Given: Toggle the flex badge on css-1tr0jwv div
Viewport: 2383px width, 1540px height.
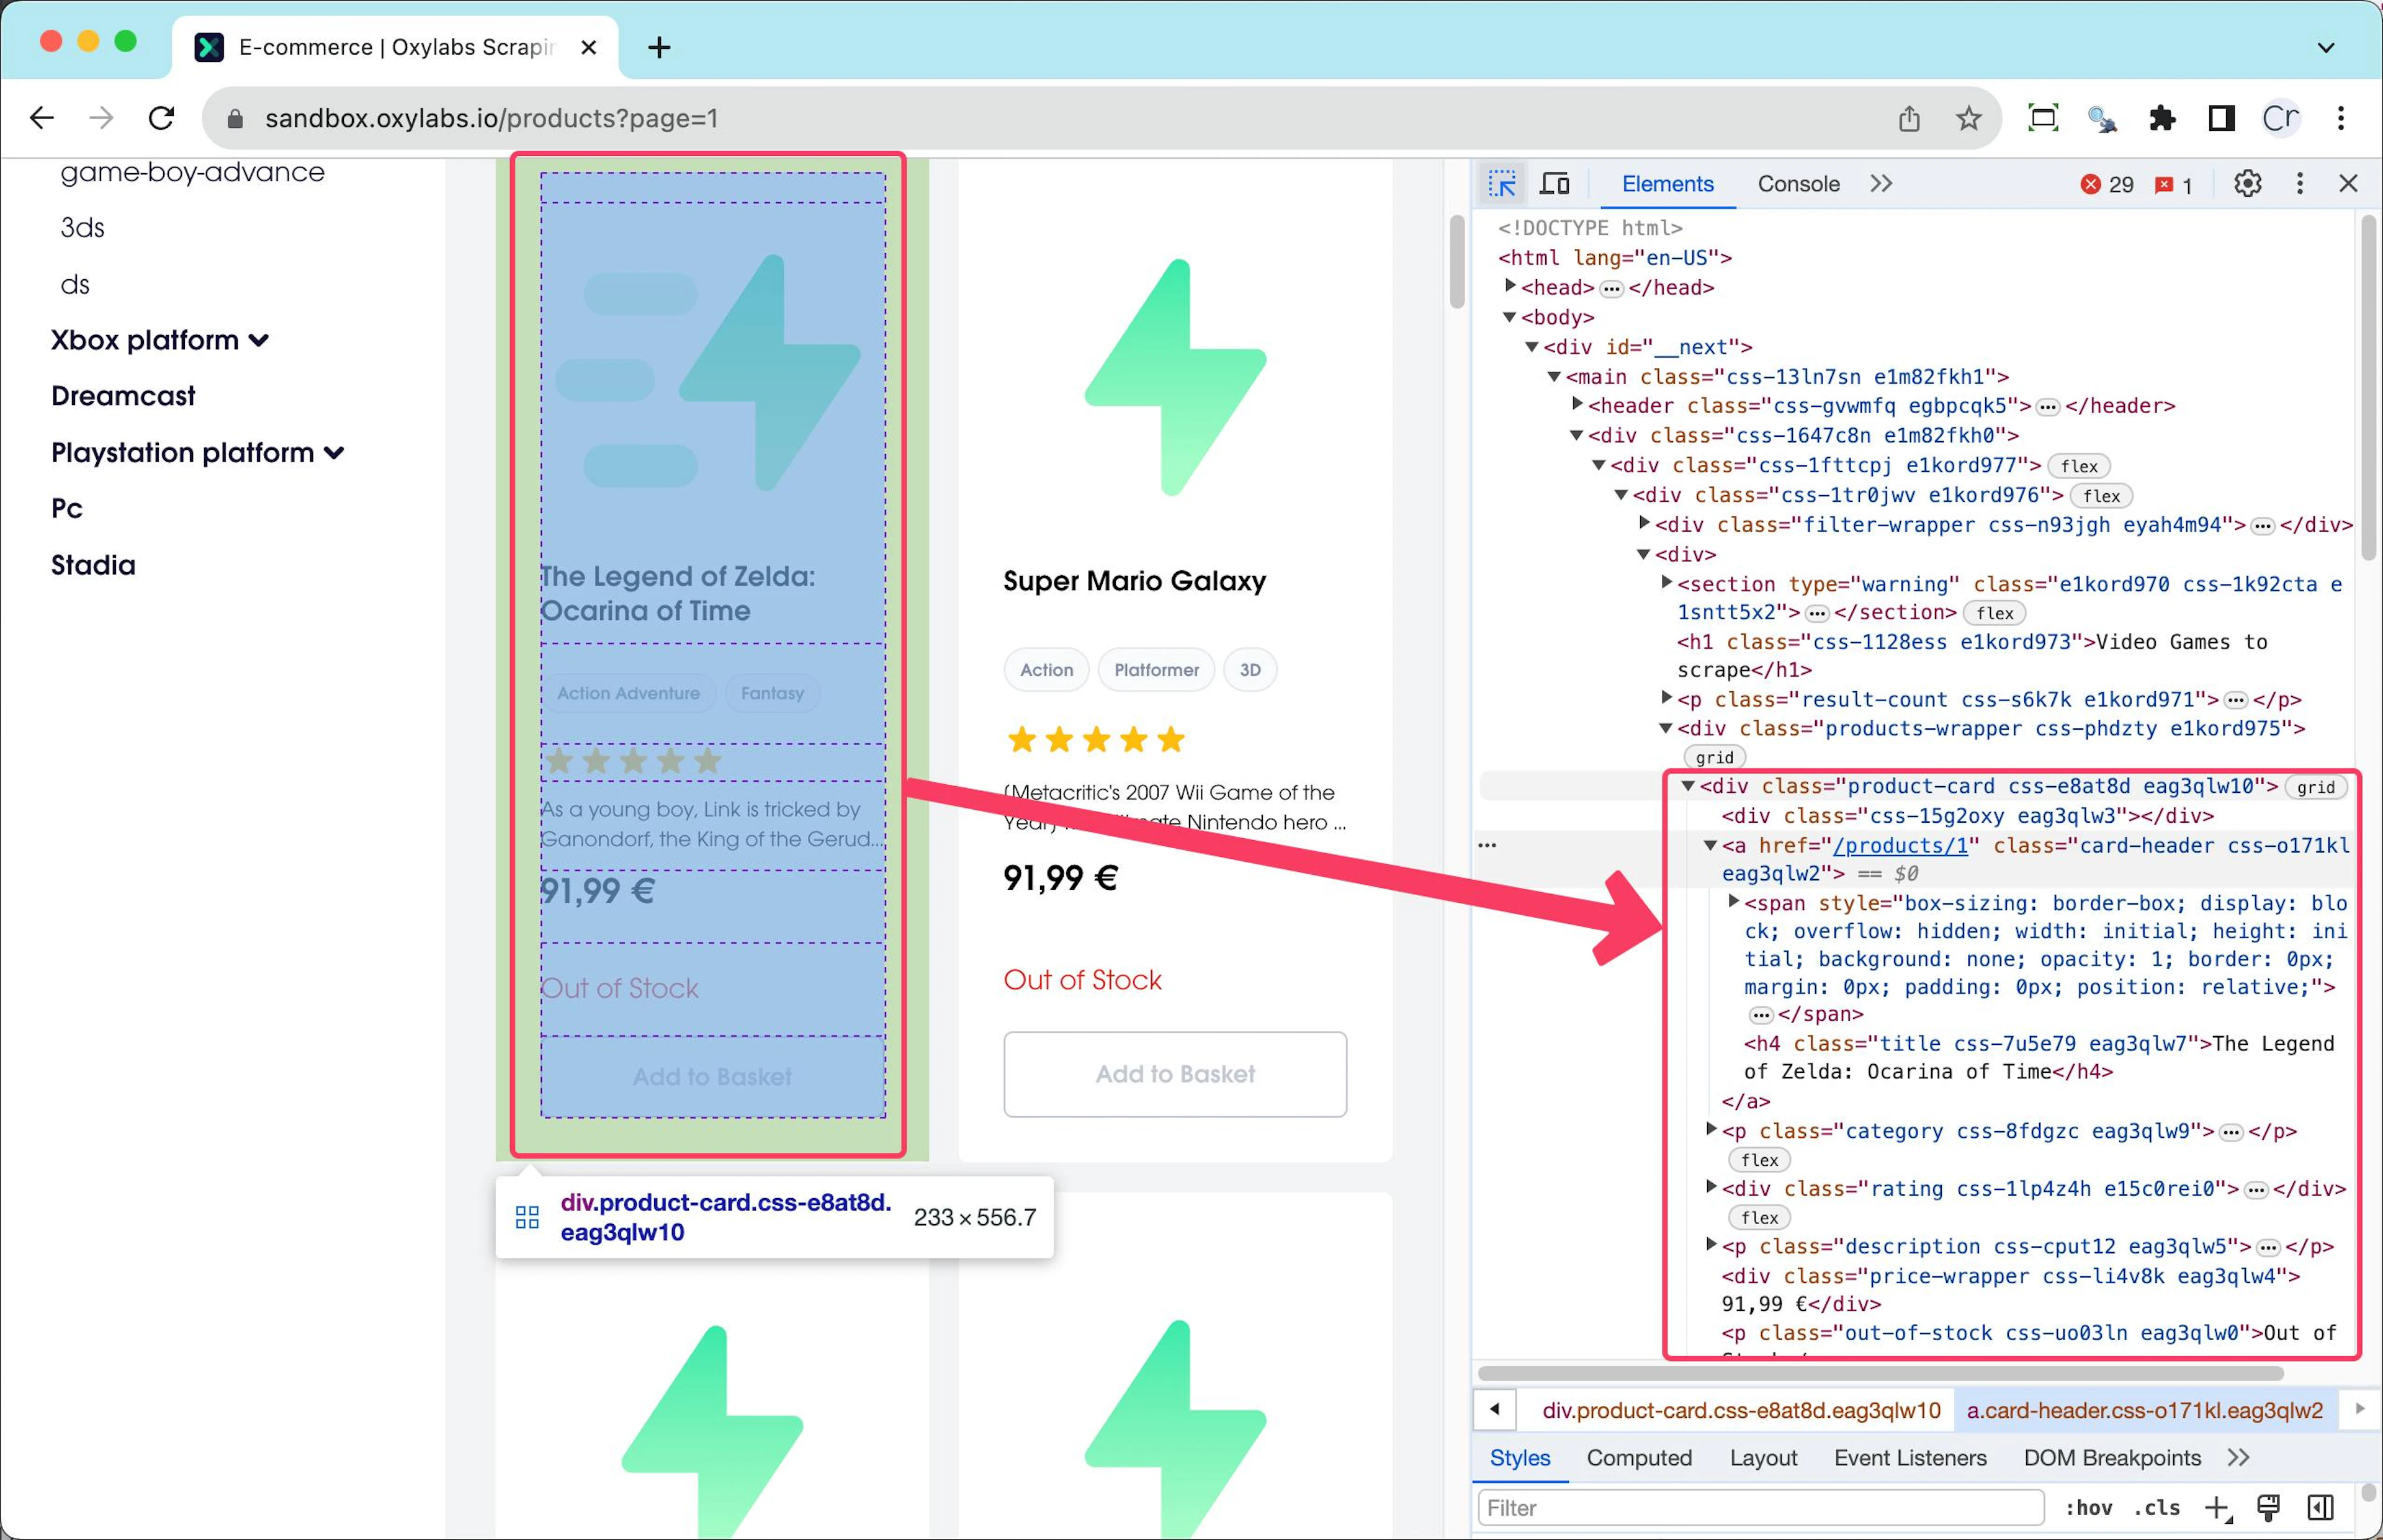Looking at the screenshot, I should click(x=2102, y=496).
